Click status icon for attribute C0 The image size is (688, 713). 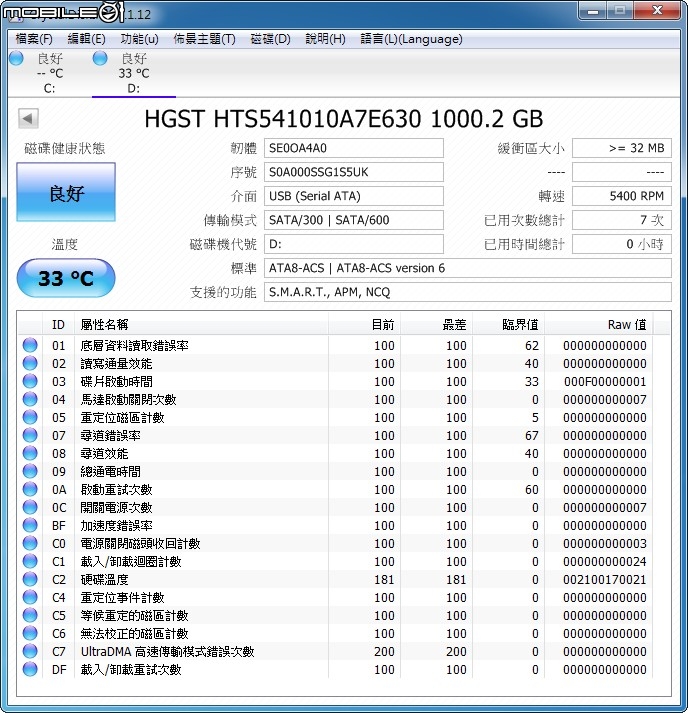pyautogui.click(x=30, y=543)
